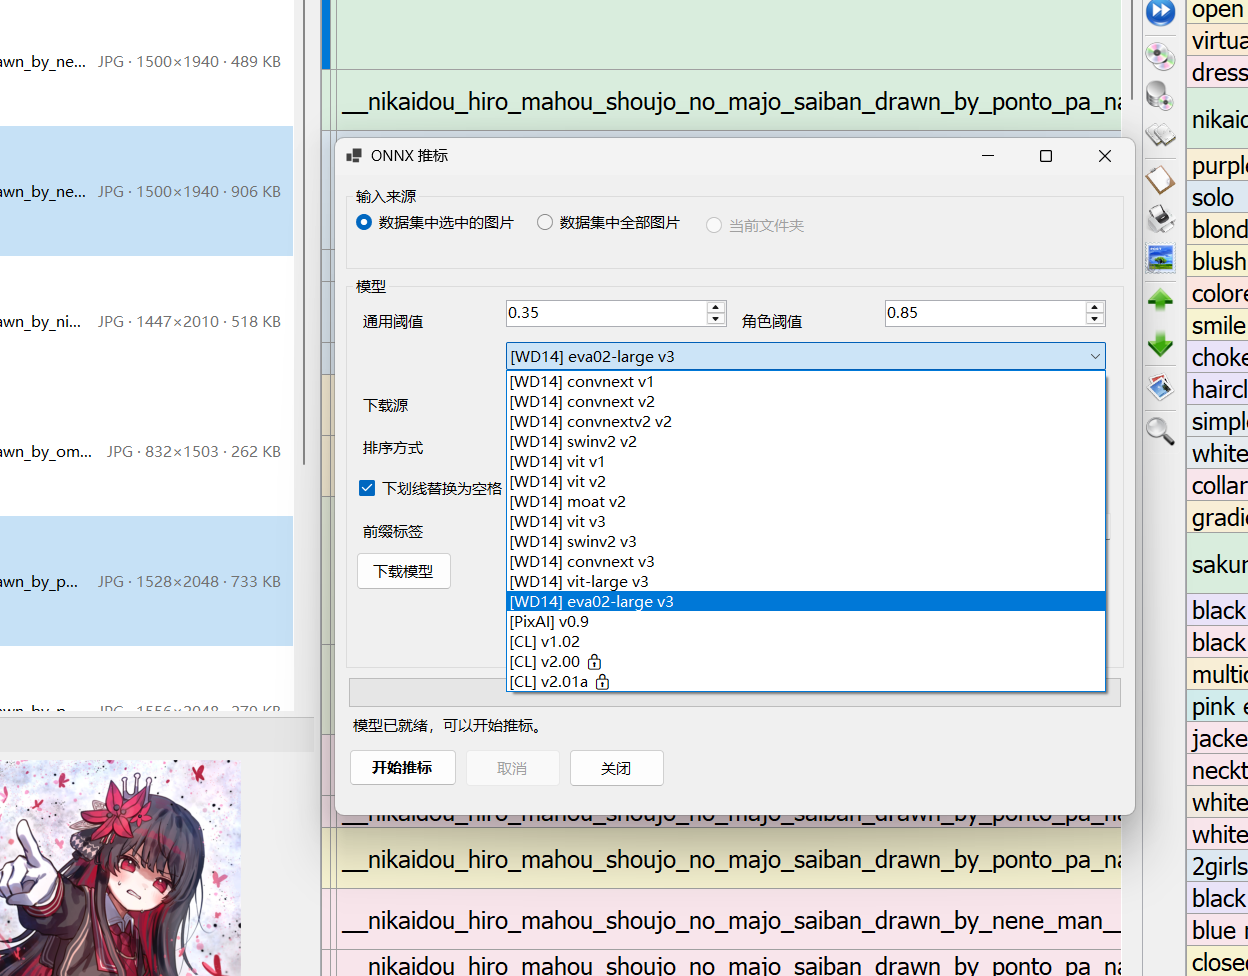
Task: Click the 开始推标 button
Action: point(402,768)
